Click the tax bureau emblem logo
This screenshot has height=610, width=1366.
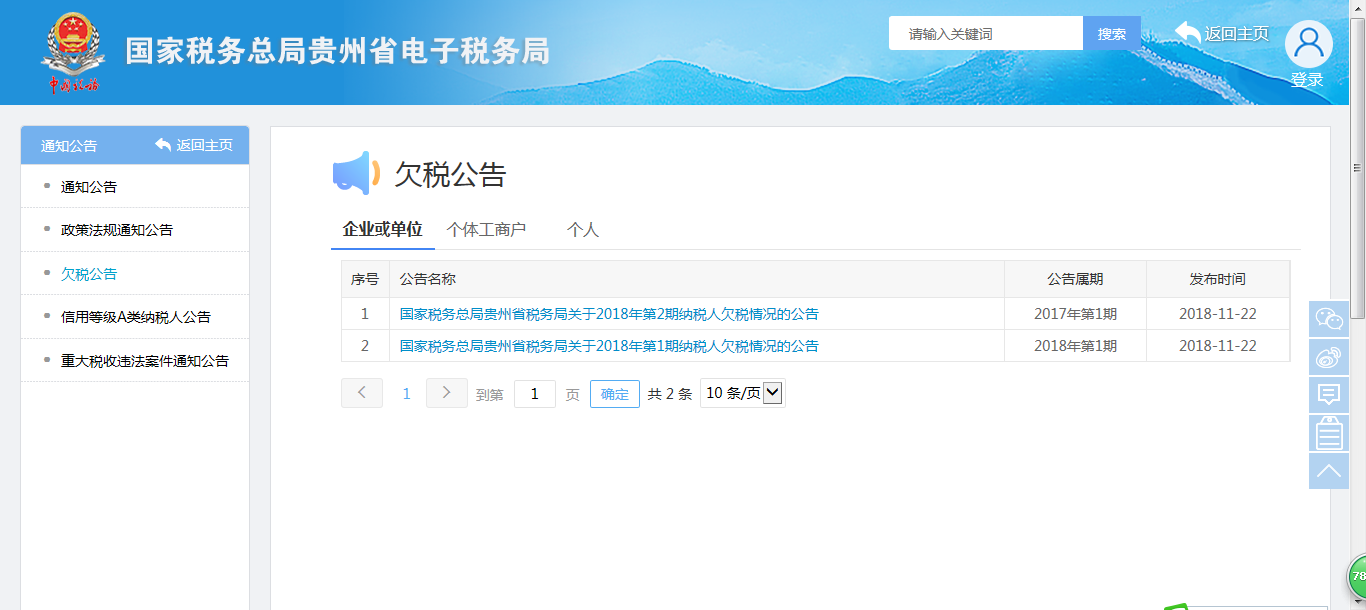73,52
